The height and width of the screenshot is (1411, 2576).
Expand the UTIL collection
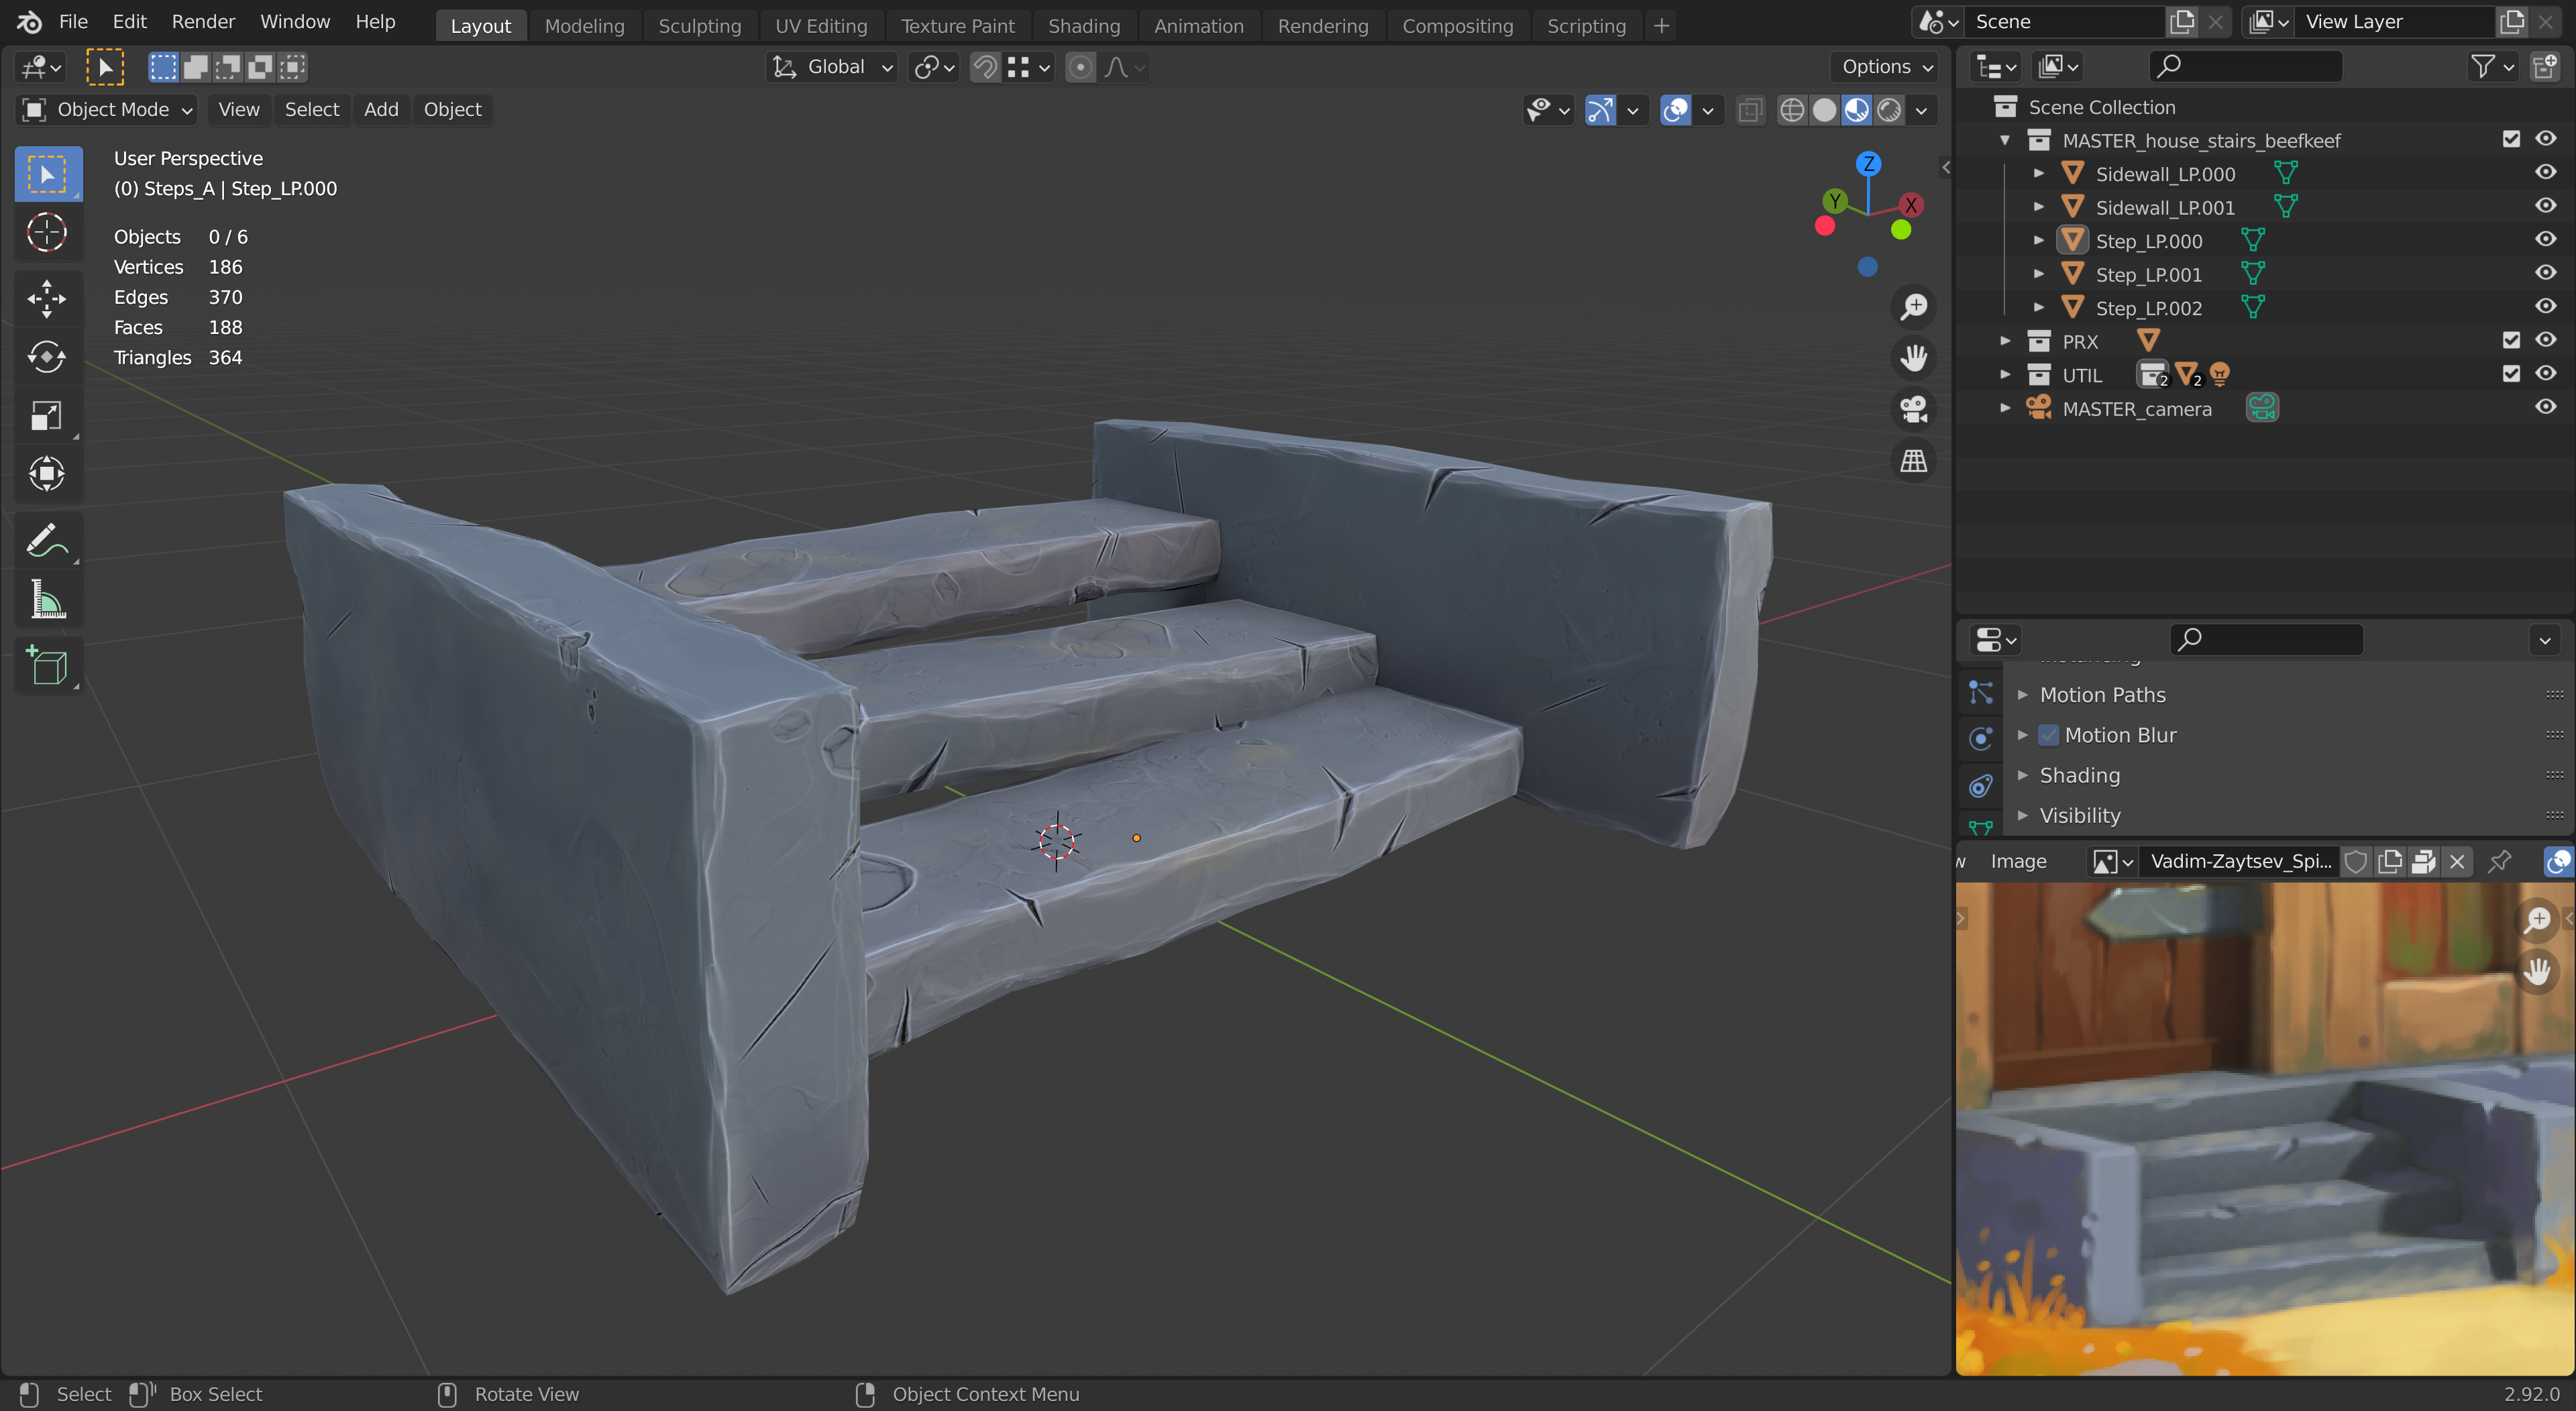point(2005,375)
